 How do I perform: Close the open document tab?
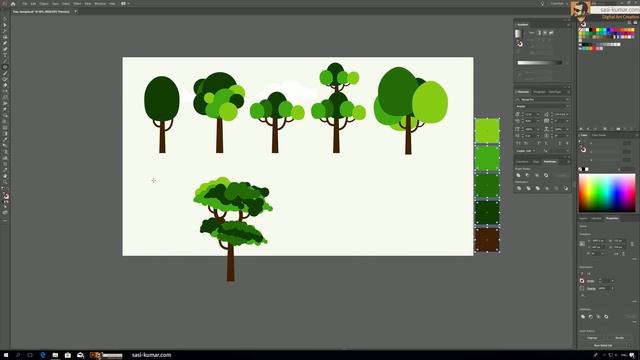76,11
